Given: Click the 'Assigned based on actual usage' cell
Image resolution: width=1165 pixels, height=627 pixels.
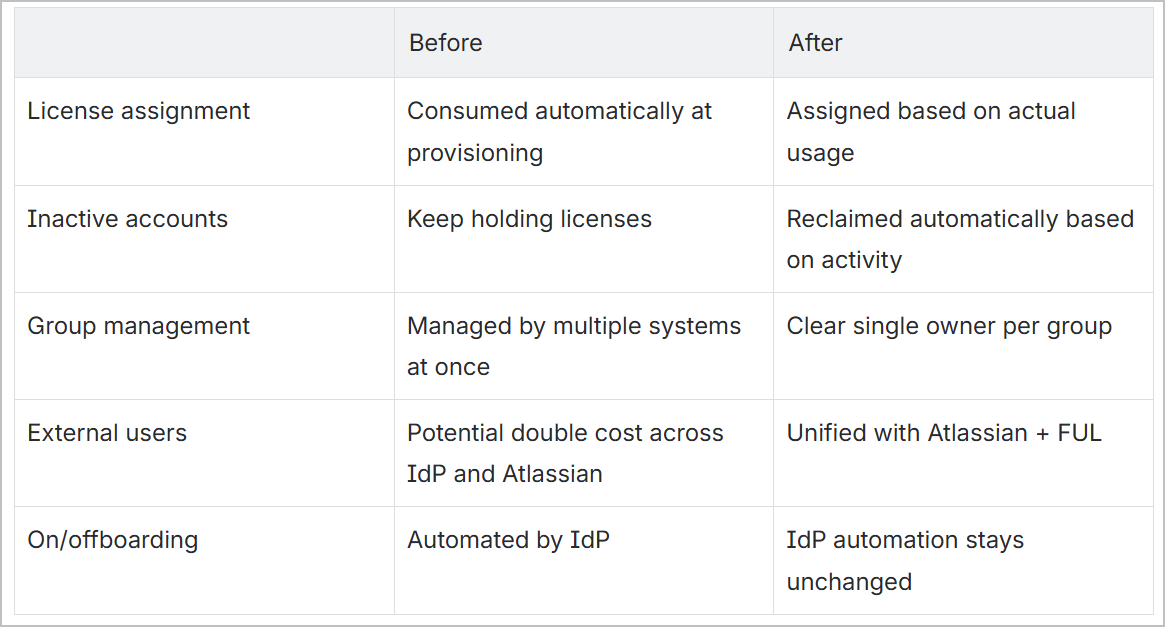Looking at the screenshot, I should pyautogui.click(x=964, y=131).
